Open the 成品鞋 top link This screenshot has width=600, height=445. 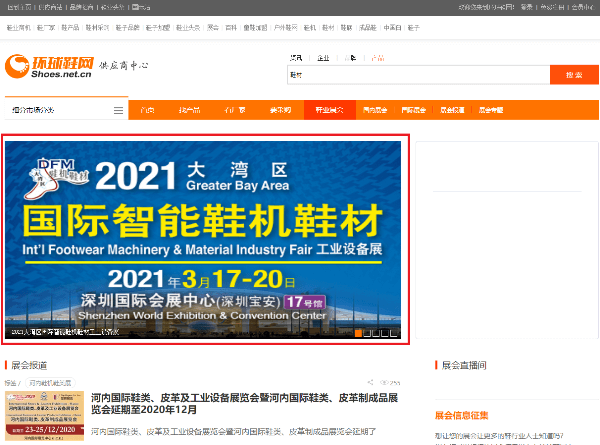368,28
